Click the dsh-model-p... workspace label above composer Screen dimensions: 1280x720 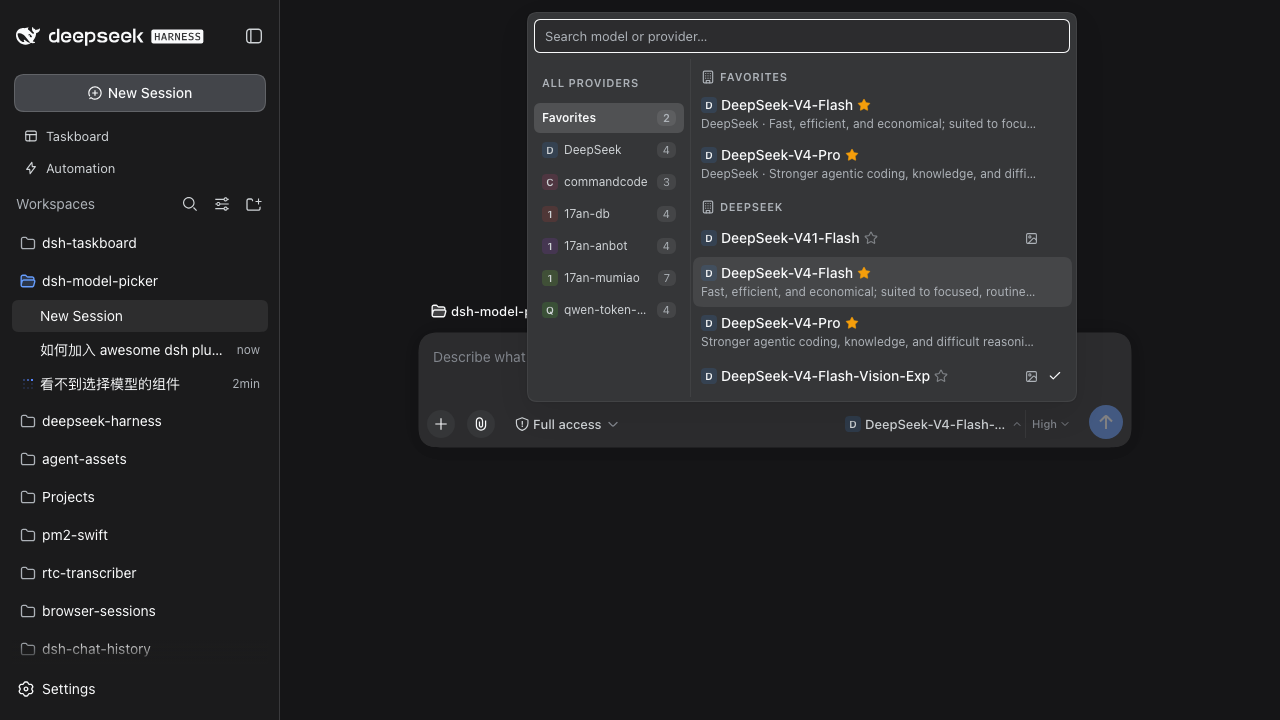tap(479, 311)
